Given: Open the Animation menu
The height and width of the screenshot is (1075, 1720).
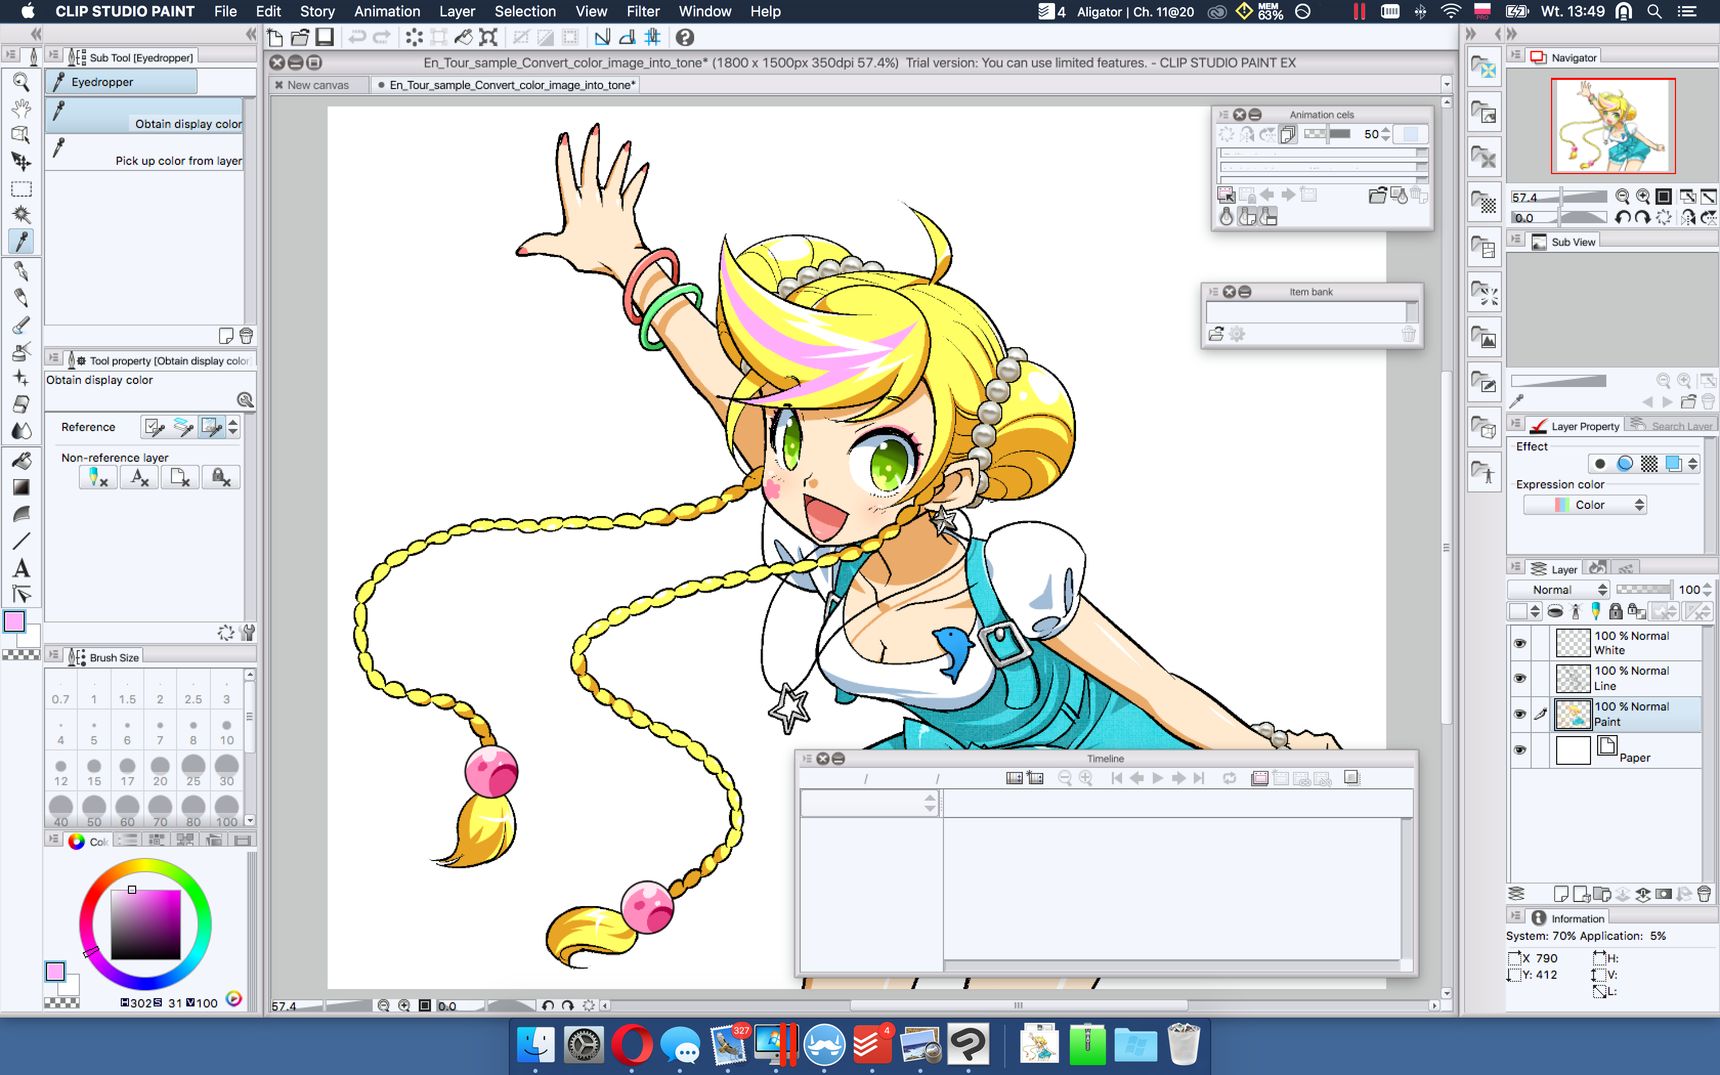Looking at the screenshot, I should [x=387, y=11].
